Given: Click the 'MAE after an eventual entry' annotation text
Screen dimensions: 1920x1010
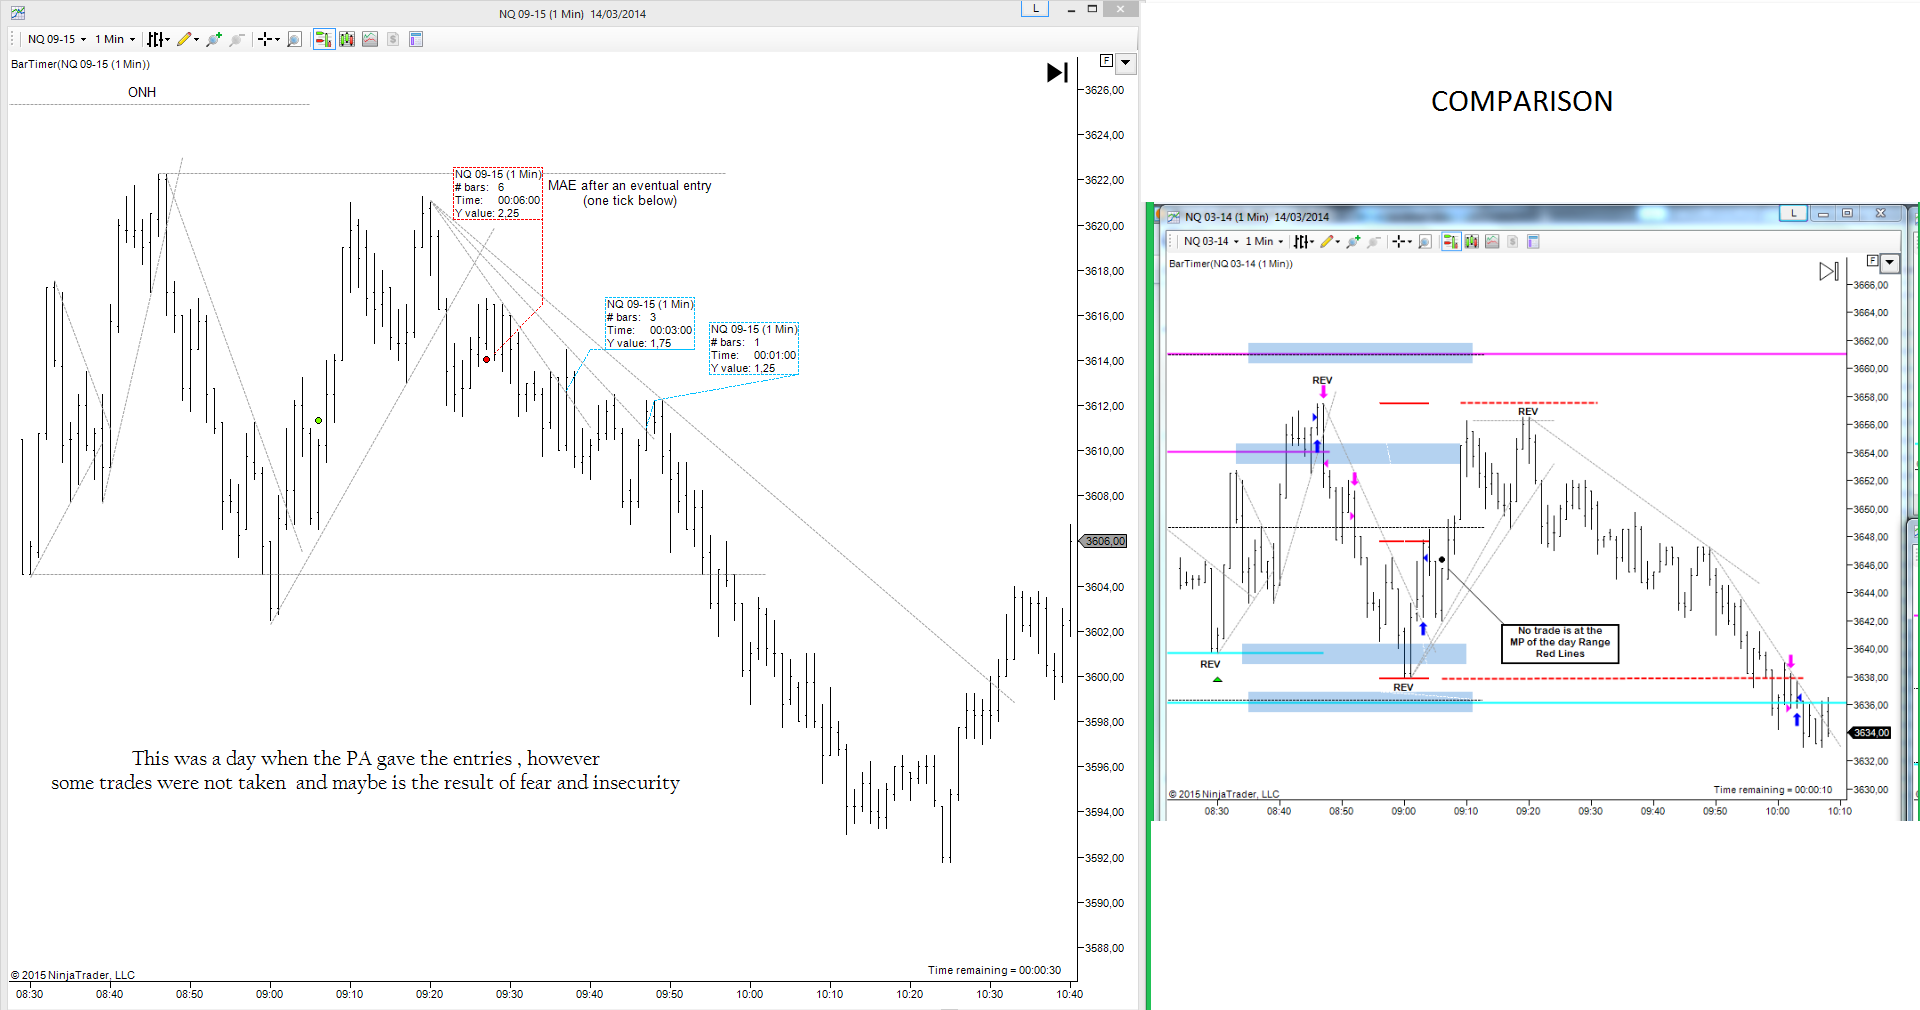Looking at the screenshot, I should click(x=630, y=185).
